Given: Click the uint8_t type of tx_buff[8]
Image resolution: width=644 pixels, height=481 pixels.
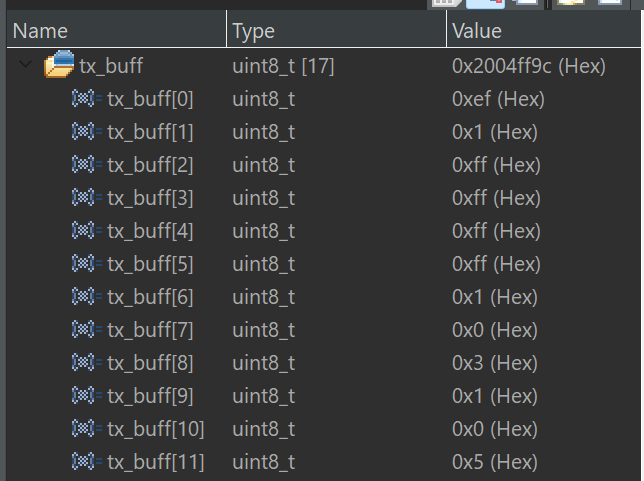Looking at the screenshot, I should point(264,363).
